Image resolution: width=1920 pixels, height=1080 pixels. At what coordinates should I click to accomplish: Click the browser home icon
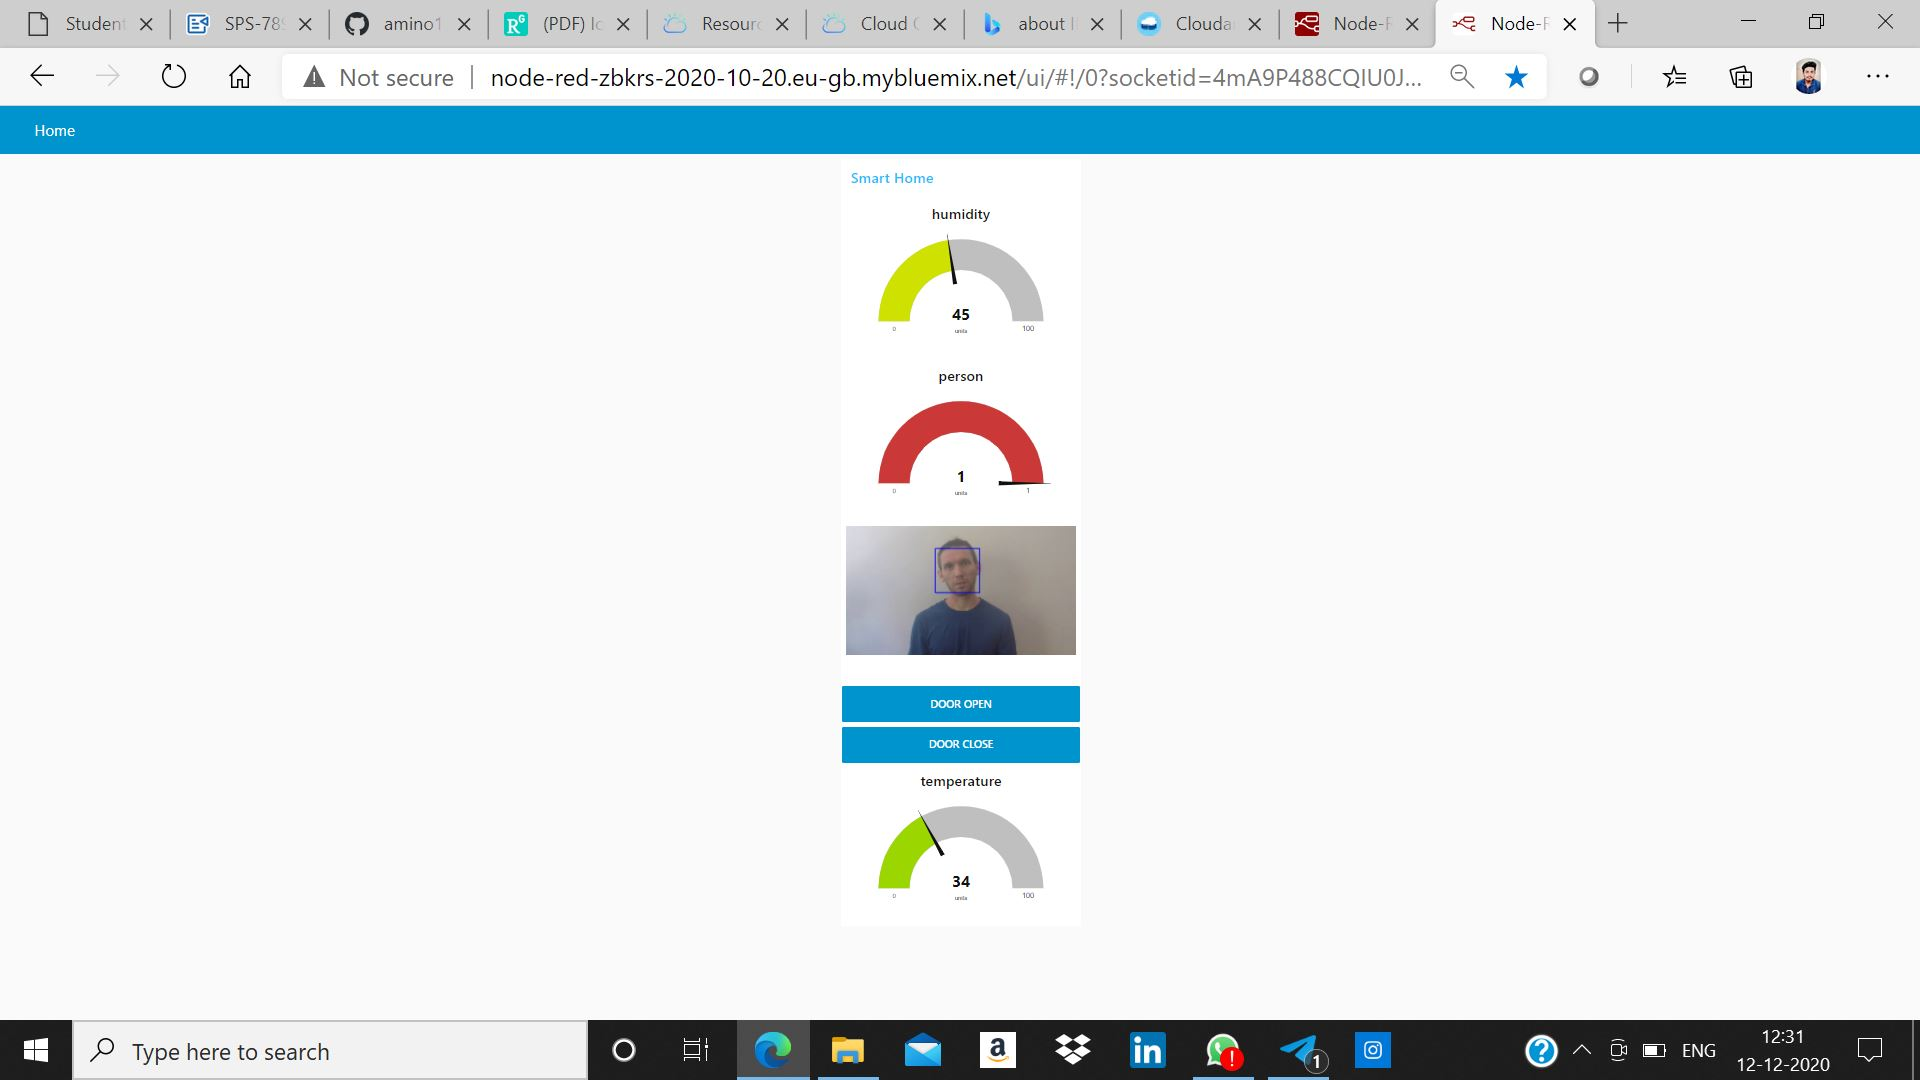(x=240, y=77)
